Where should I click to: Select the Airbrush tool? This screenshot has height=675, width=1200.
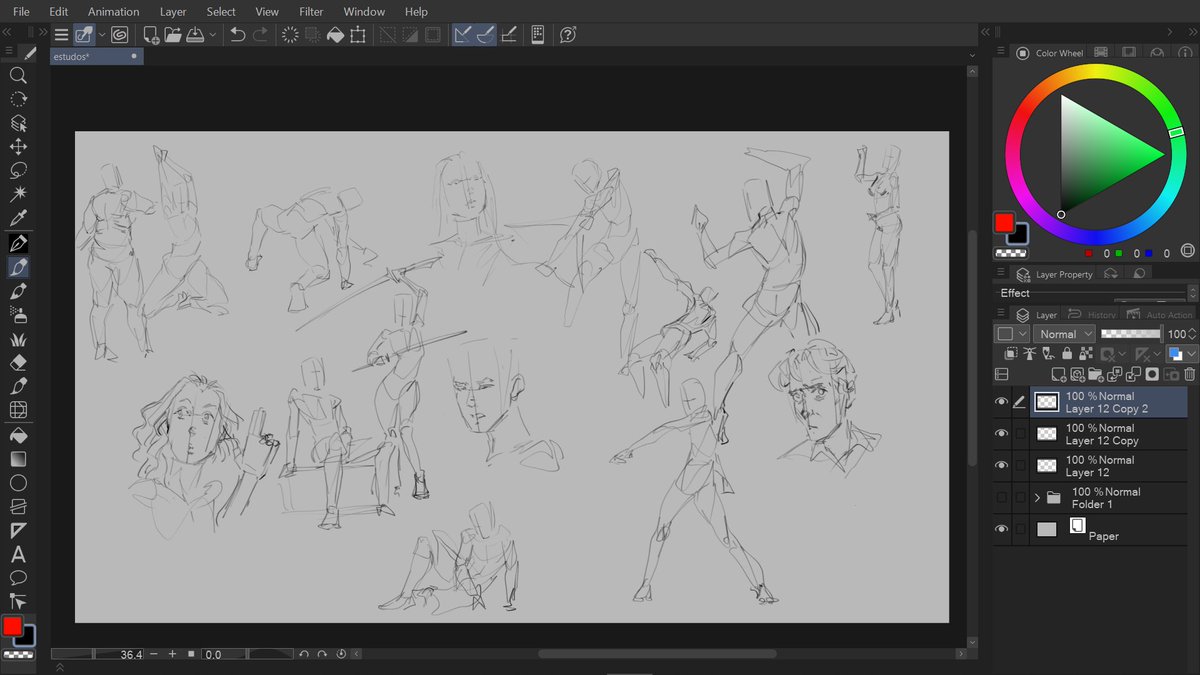point(18,314)
